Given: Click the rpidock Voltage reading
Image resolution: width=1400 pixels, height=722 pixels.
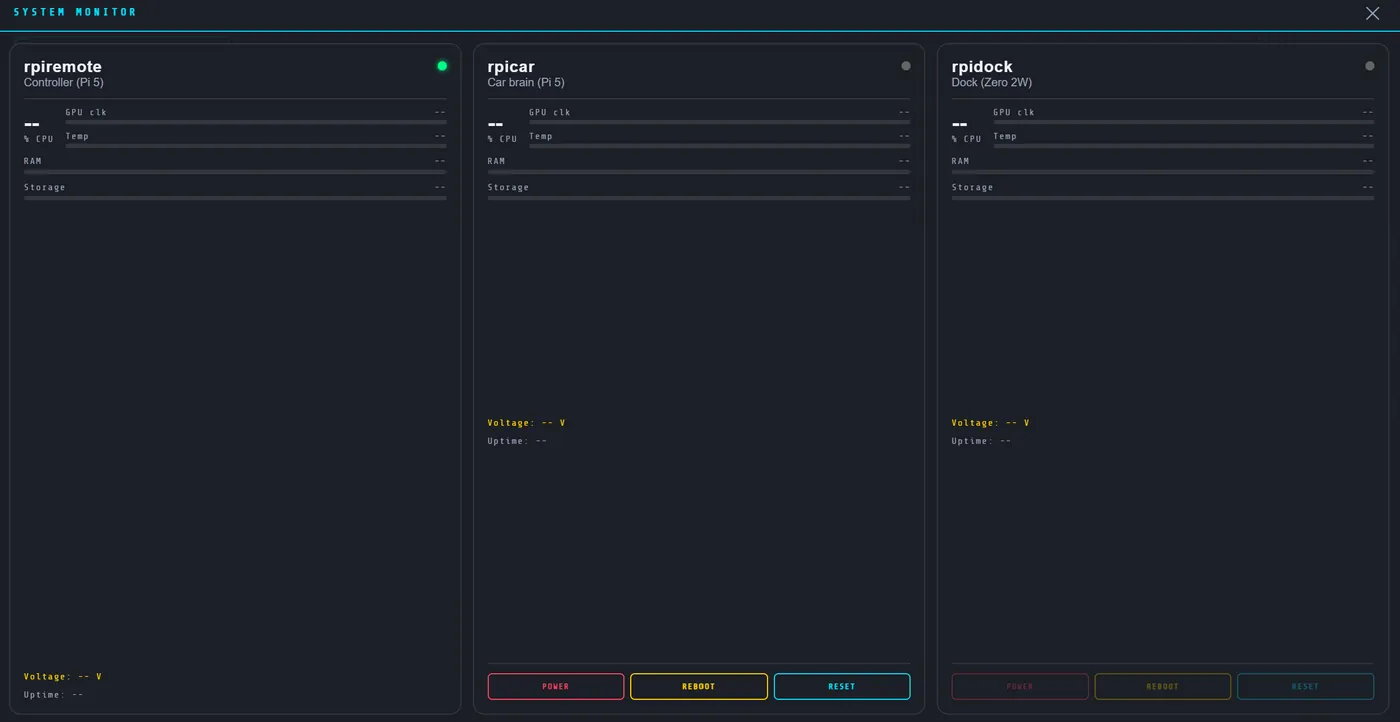Looking at the screenshot, I should (x=991, y=423).
